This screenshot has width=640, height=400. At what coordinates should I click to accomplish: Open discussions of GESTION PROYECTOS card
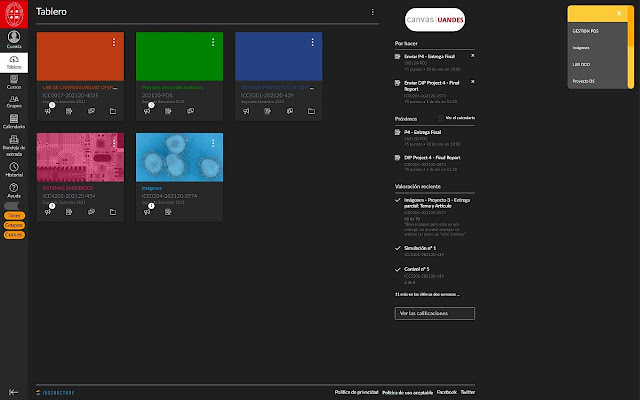289,111
